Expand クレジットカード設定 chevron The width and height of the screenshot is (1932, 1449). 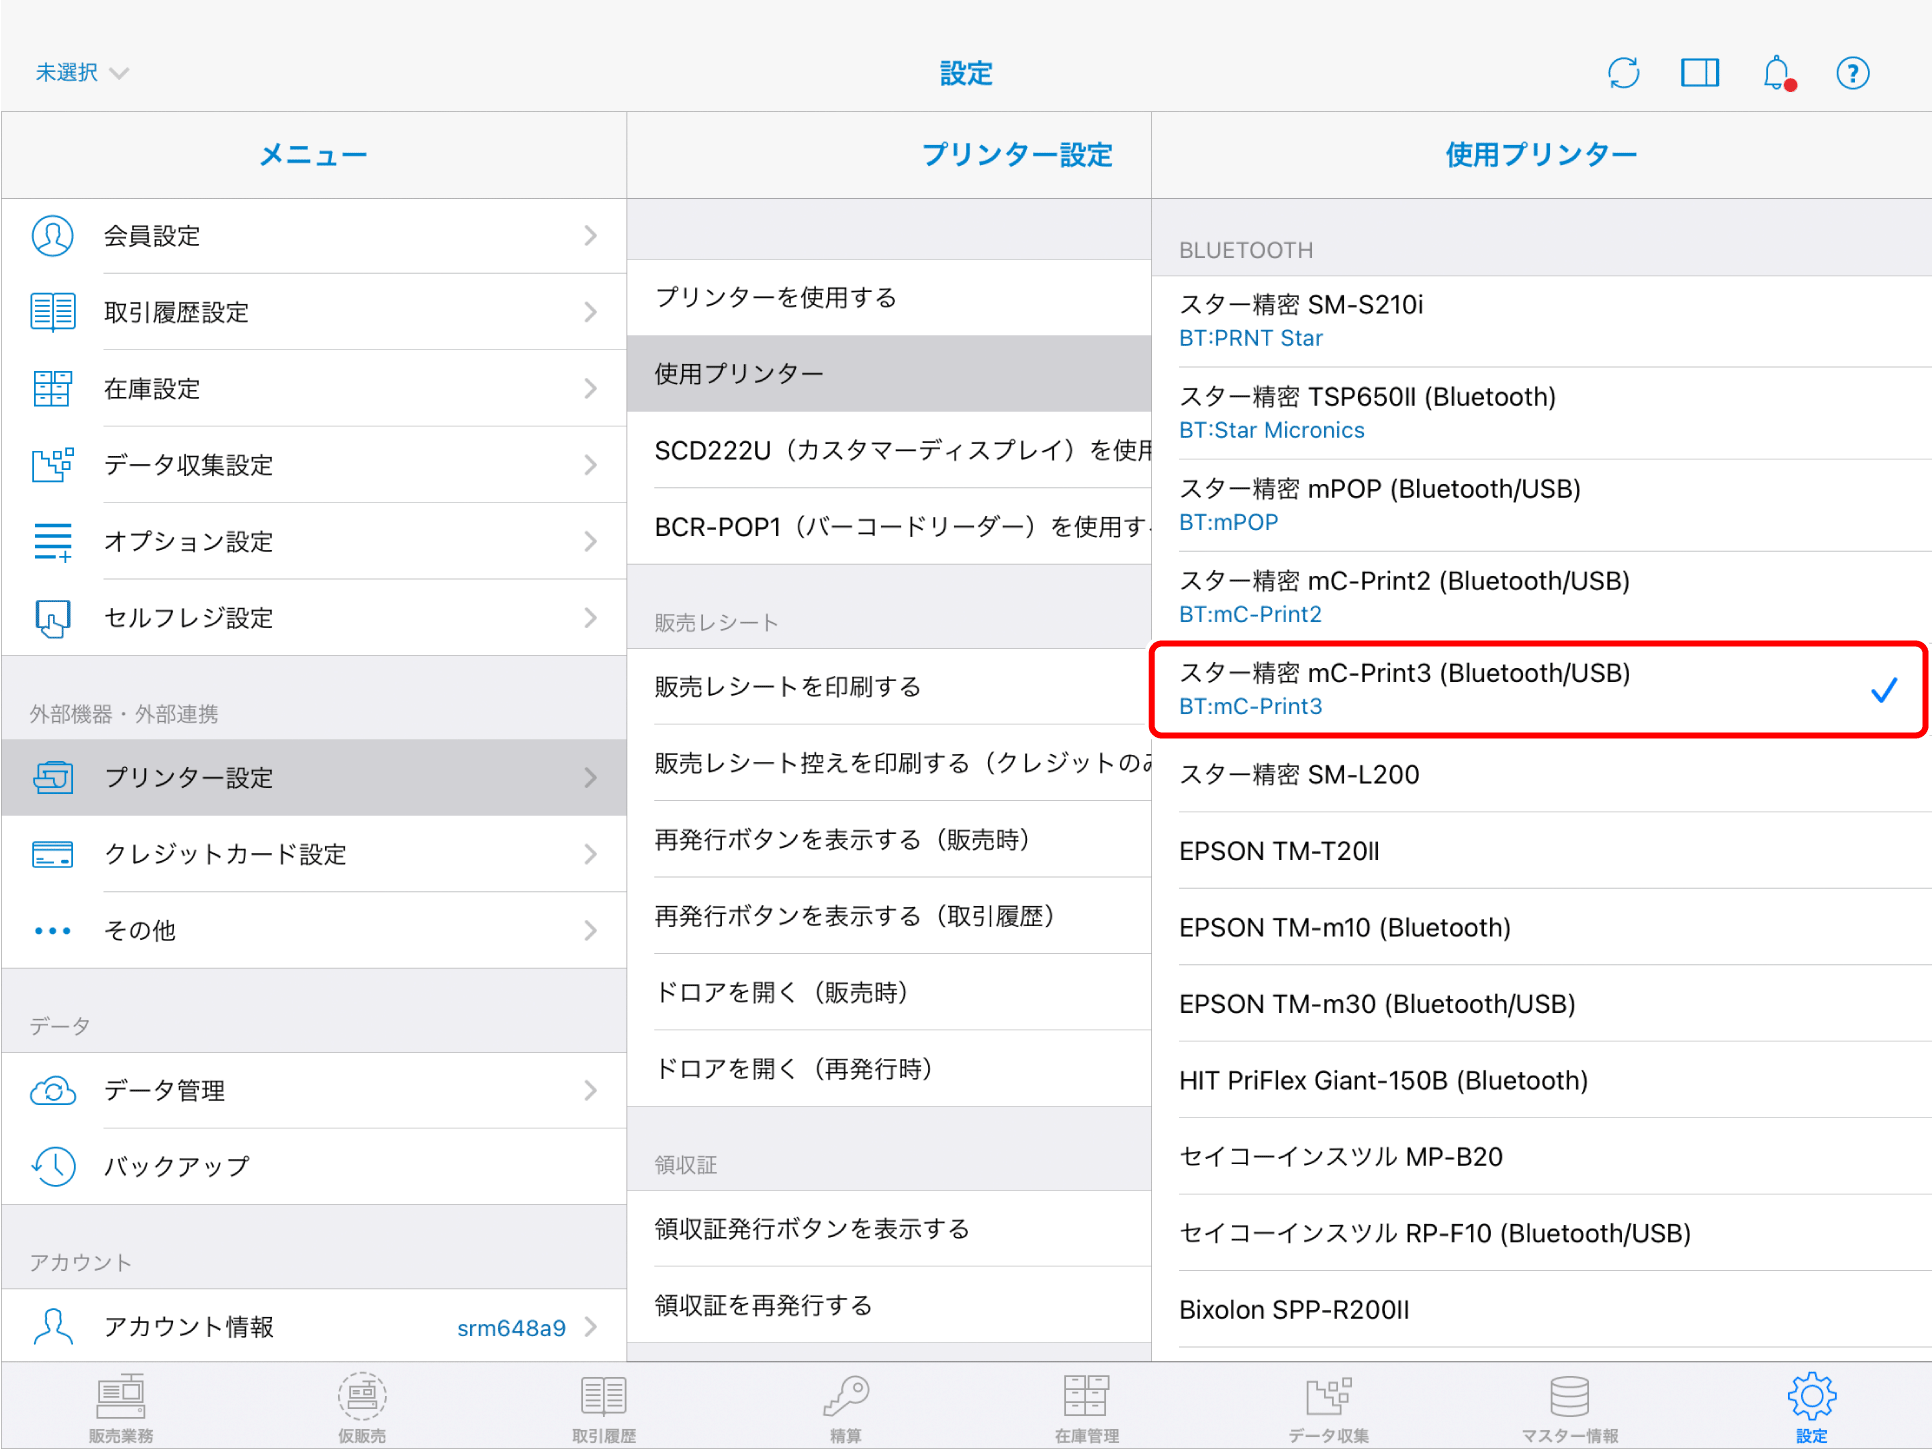pyautogui.click(x=590, y=854)
